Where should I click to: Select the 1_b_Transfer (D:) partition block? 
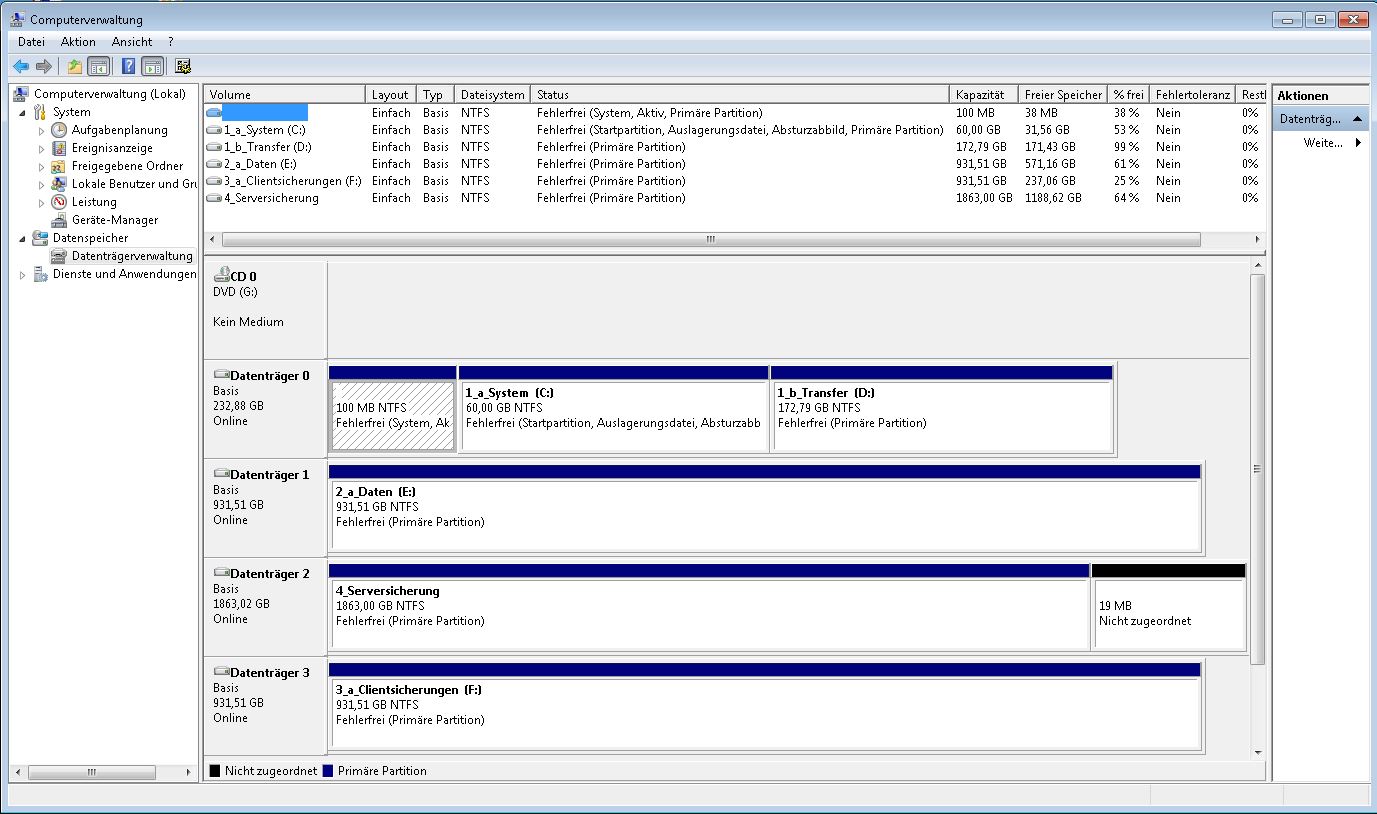tap(942, 409)
